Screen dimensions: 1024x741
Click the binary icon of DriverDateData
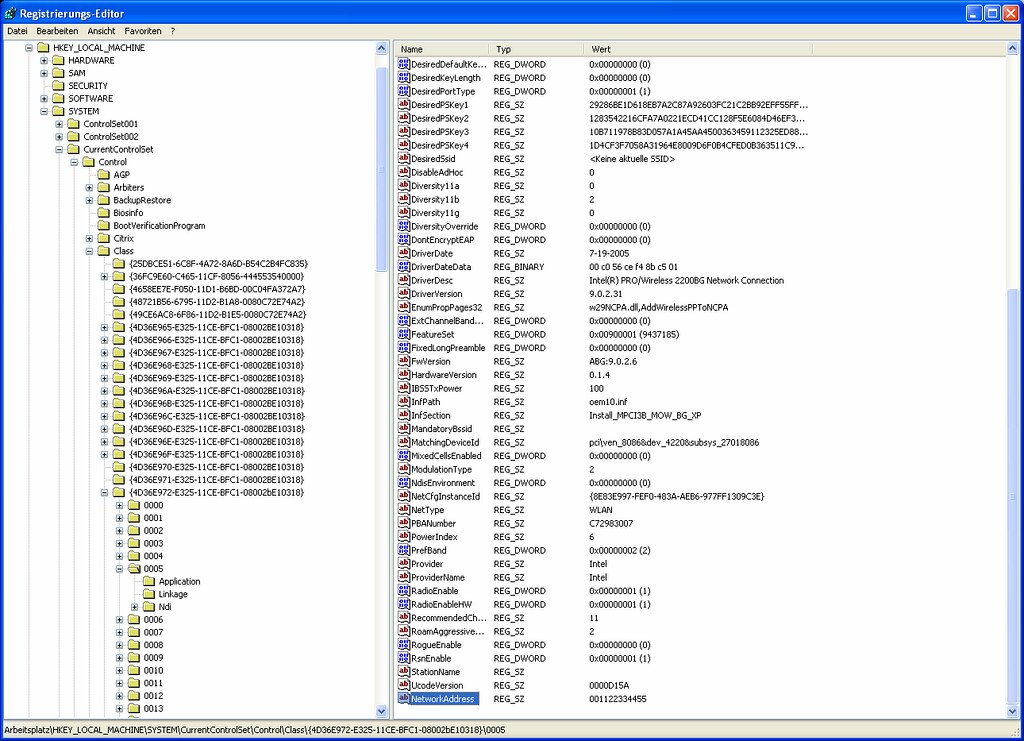[x=404, y=266]
